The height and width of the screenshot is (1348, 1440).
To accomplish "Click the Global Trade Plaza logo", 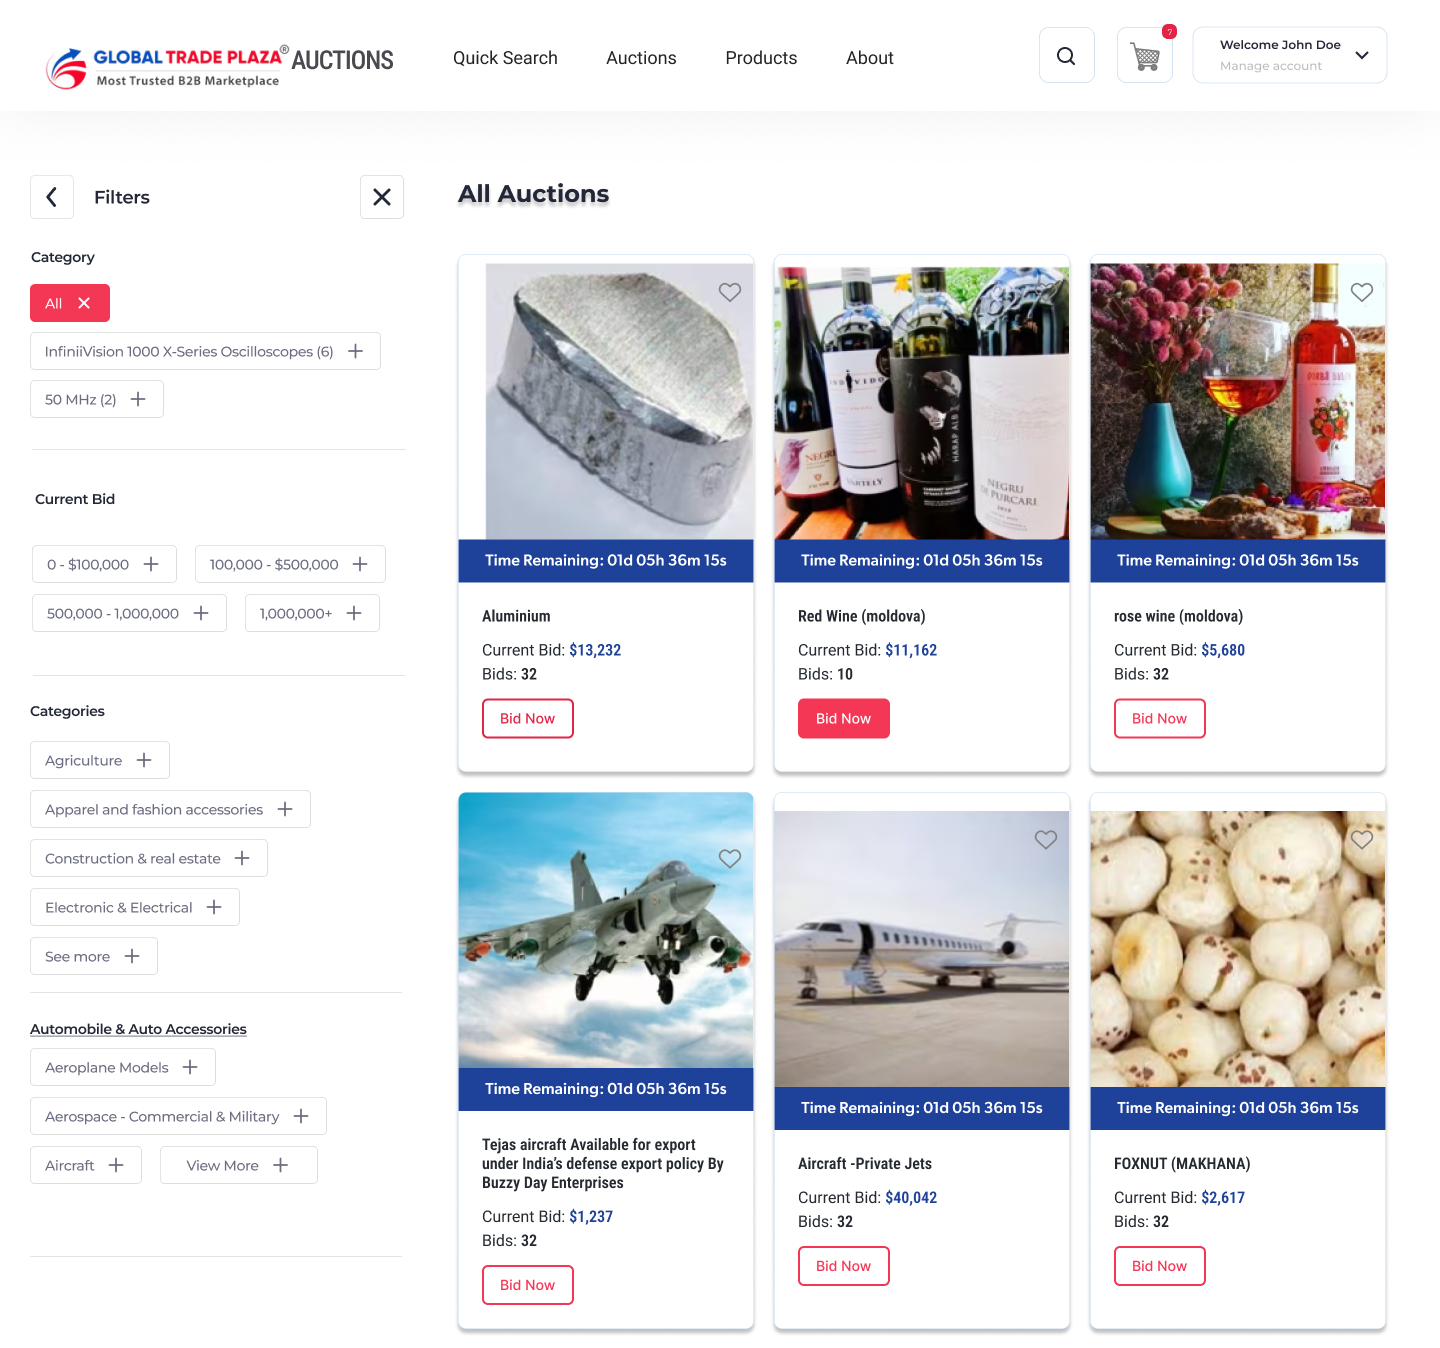I will coord(166,67).
